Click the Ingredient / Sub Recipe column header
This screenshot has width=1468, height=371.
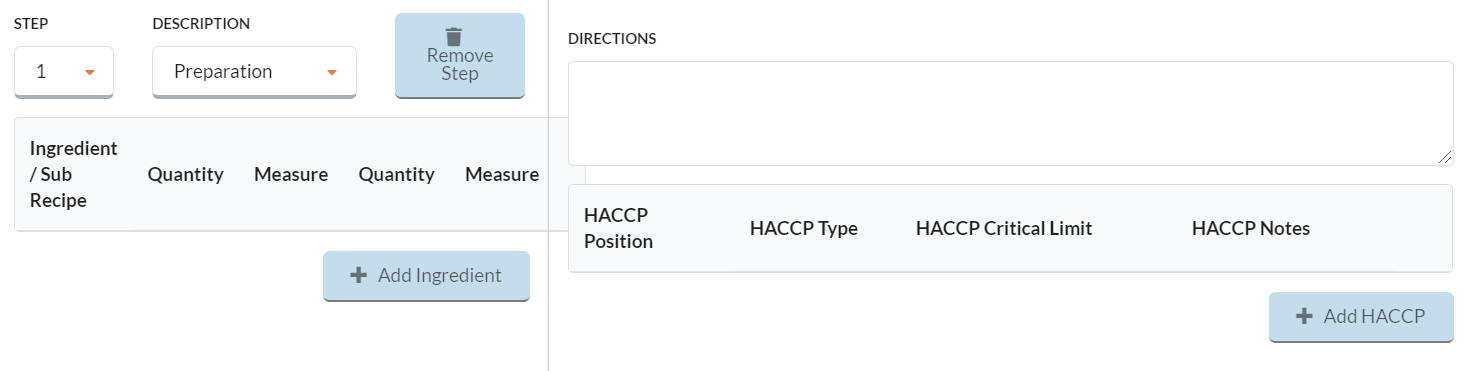(x=74, y=174)
